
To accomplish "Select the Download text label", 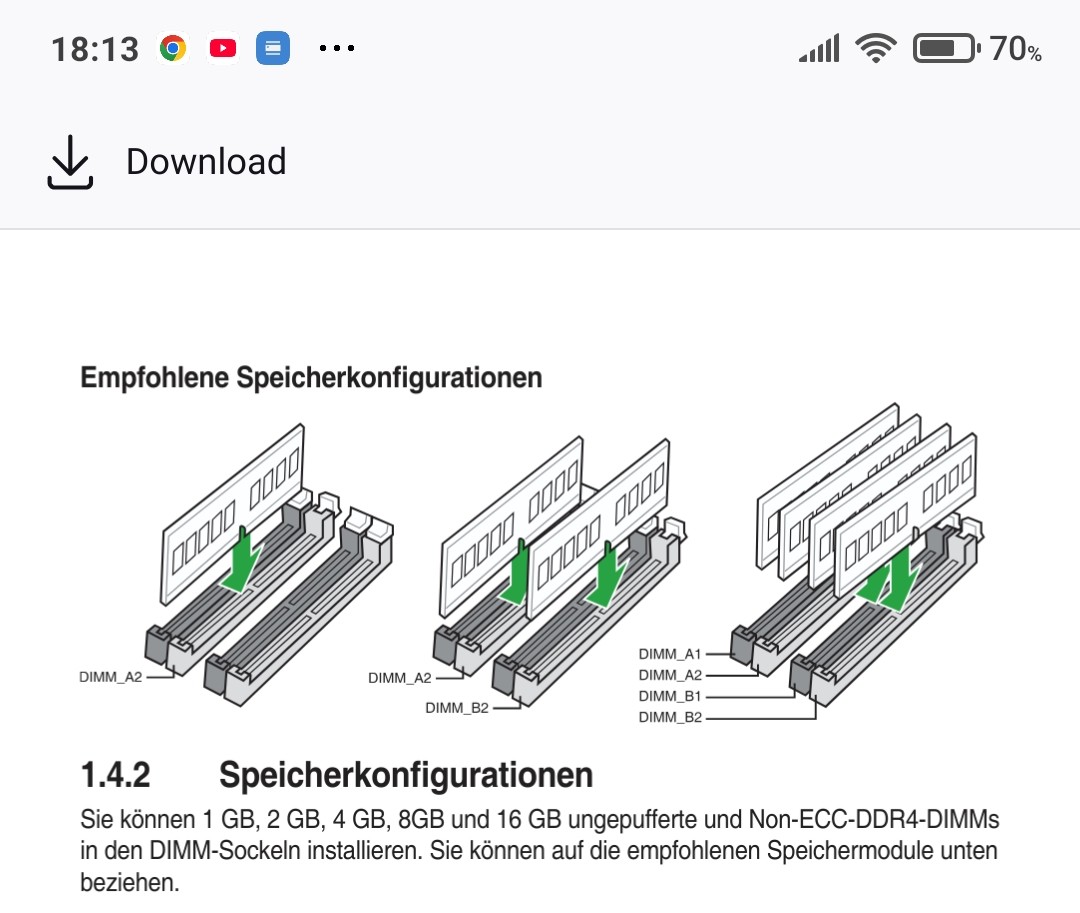I will (x=206, y=161).
